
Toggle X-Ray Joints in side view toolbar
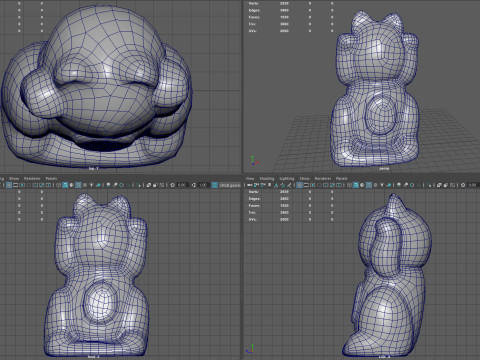tap(452, 185)
